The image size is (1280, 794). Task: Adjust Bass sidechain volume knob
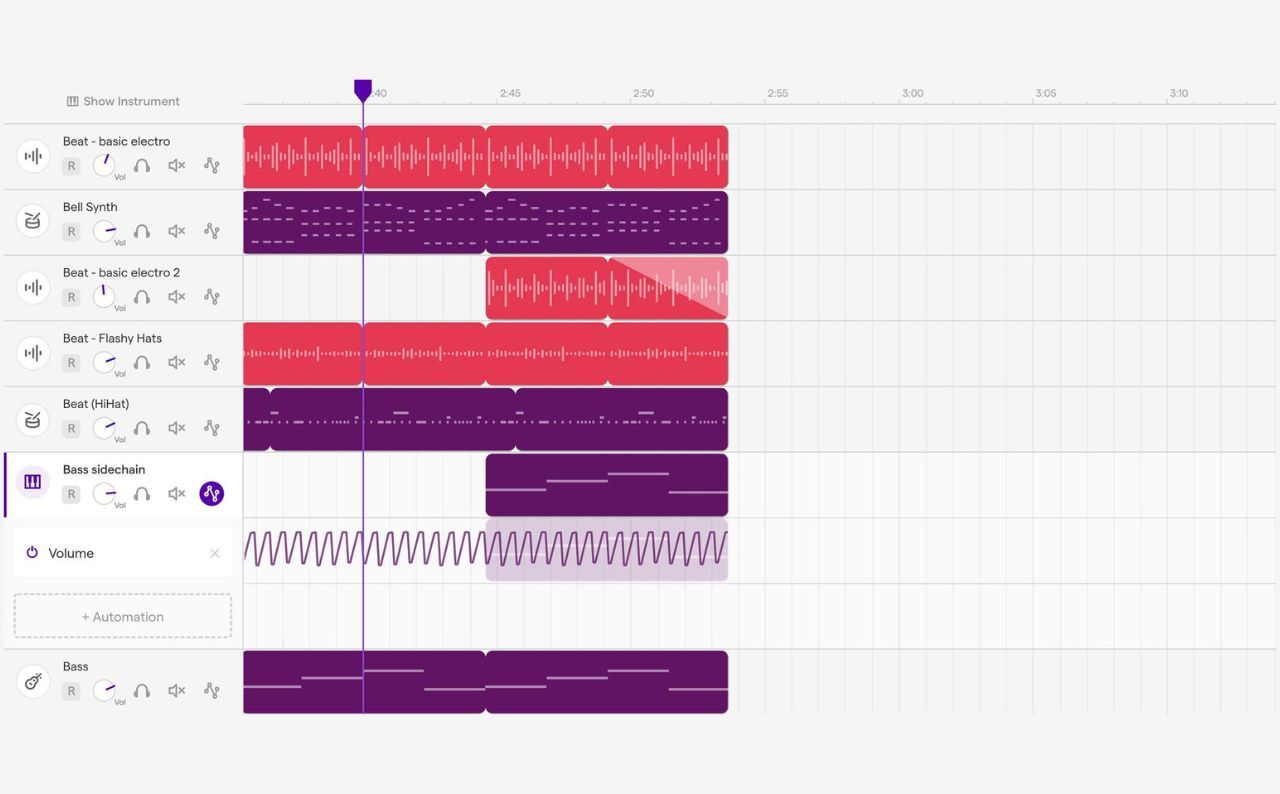tap(104, 494)
